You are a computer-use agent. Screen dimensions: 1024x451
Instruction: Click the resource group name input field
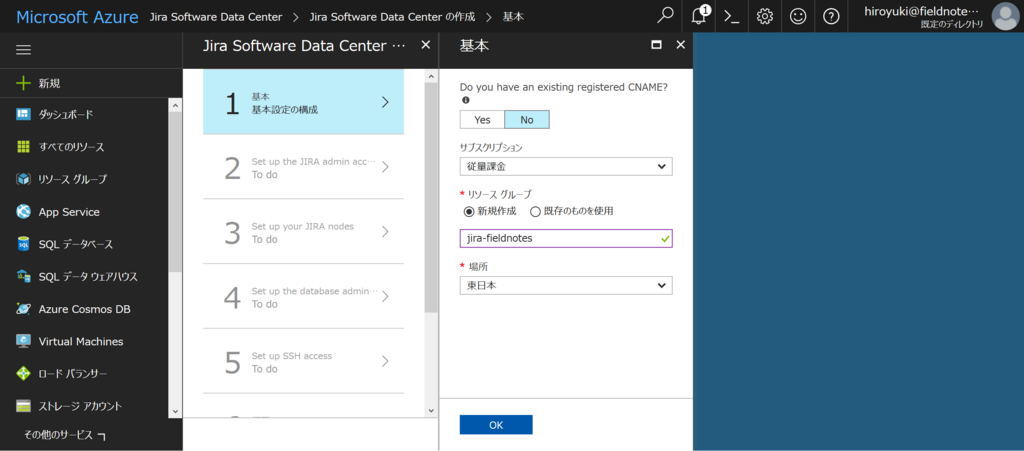566,239
